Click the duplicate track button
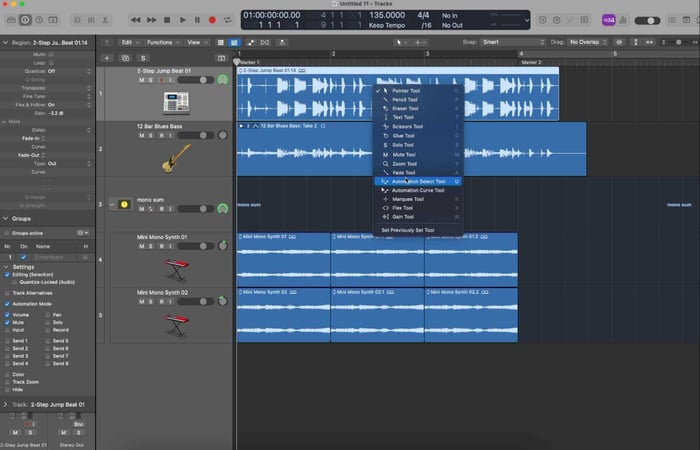 pos(125,58)
